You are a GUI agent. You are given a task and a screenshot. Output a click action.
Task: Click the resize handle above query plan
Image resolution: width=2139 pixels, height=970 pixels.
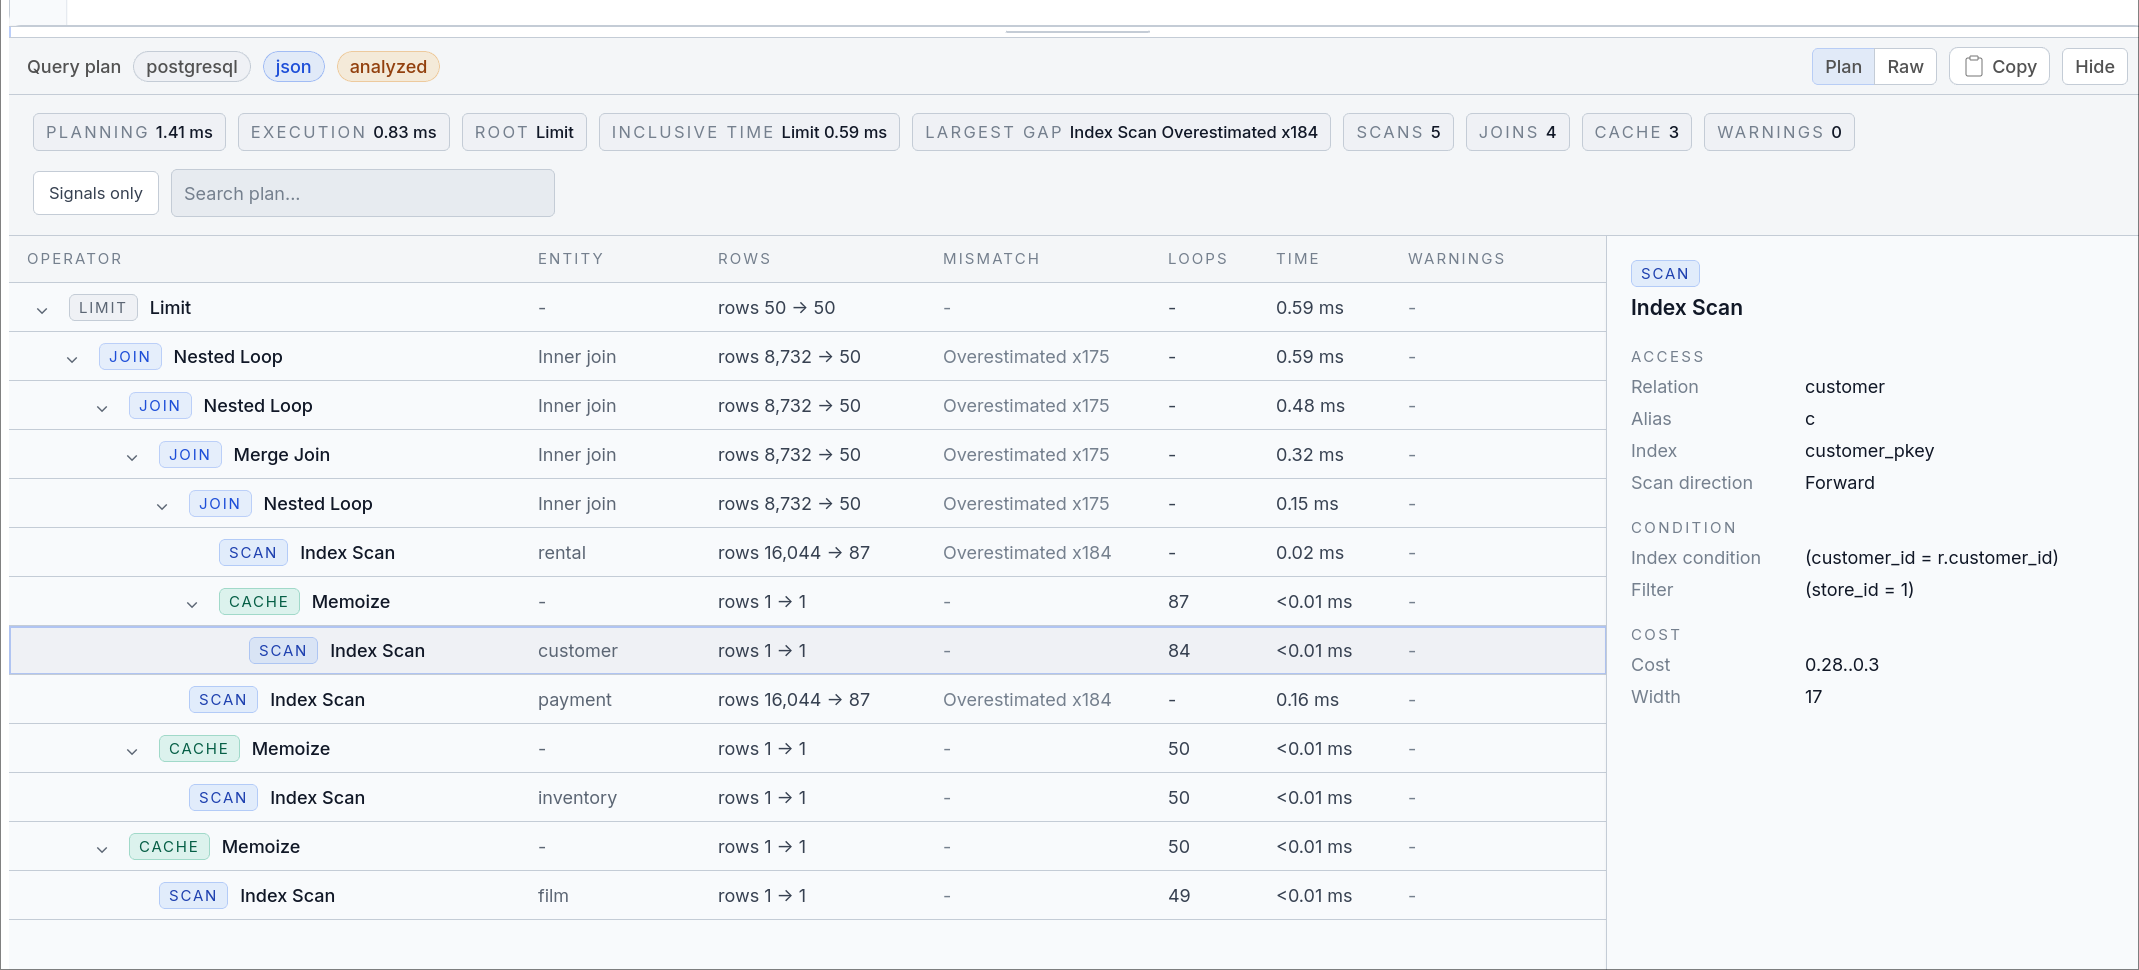(1077, 32)
